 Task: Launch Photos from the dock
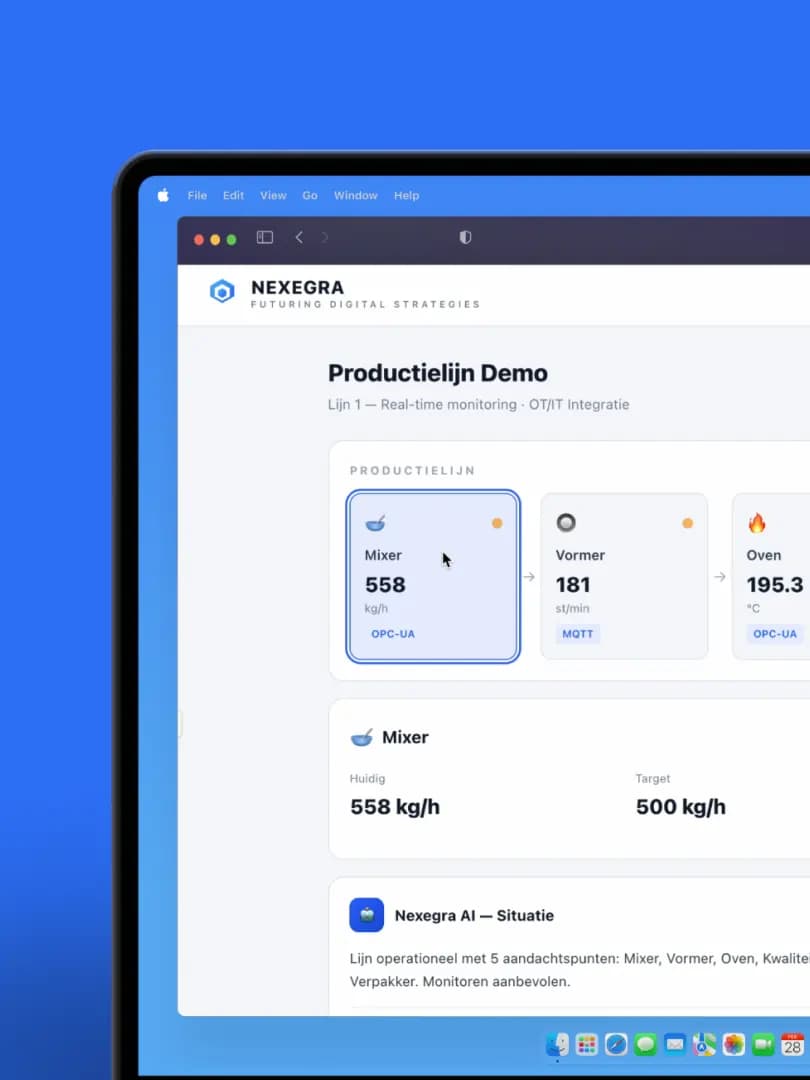[734, 1044]
